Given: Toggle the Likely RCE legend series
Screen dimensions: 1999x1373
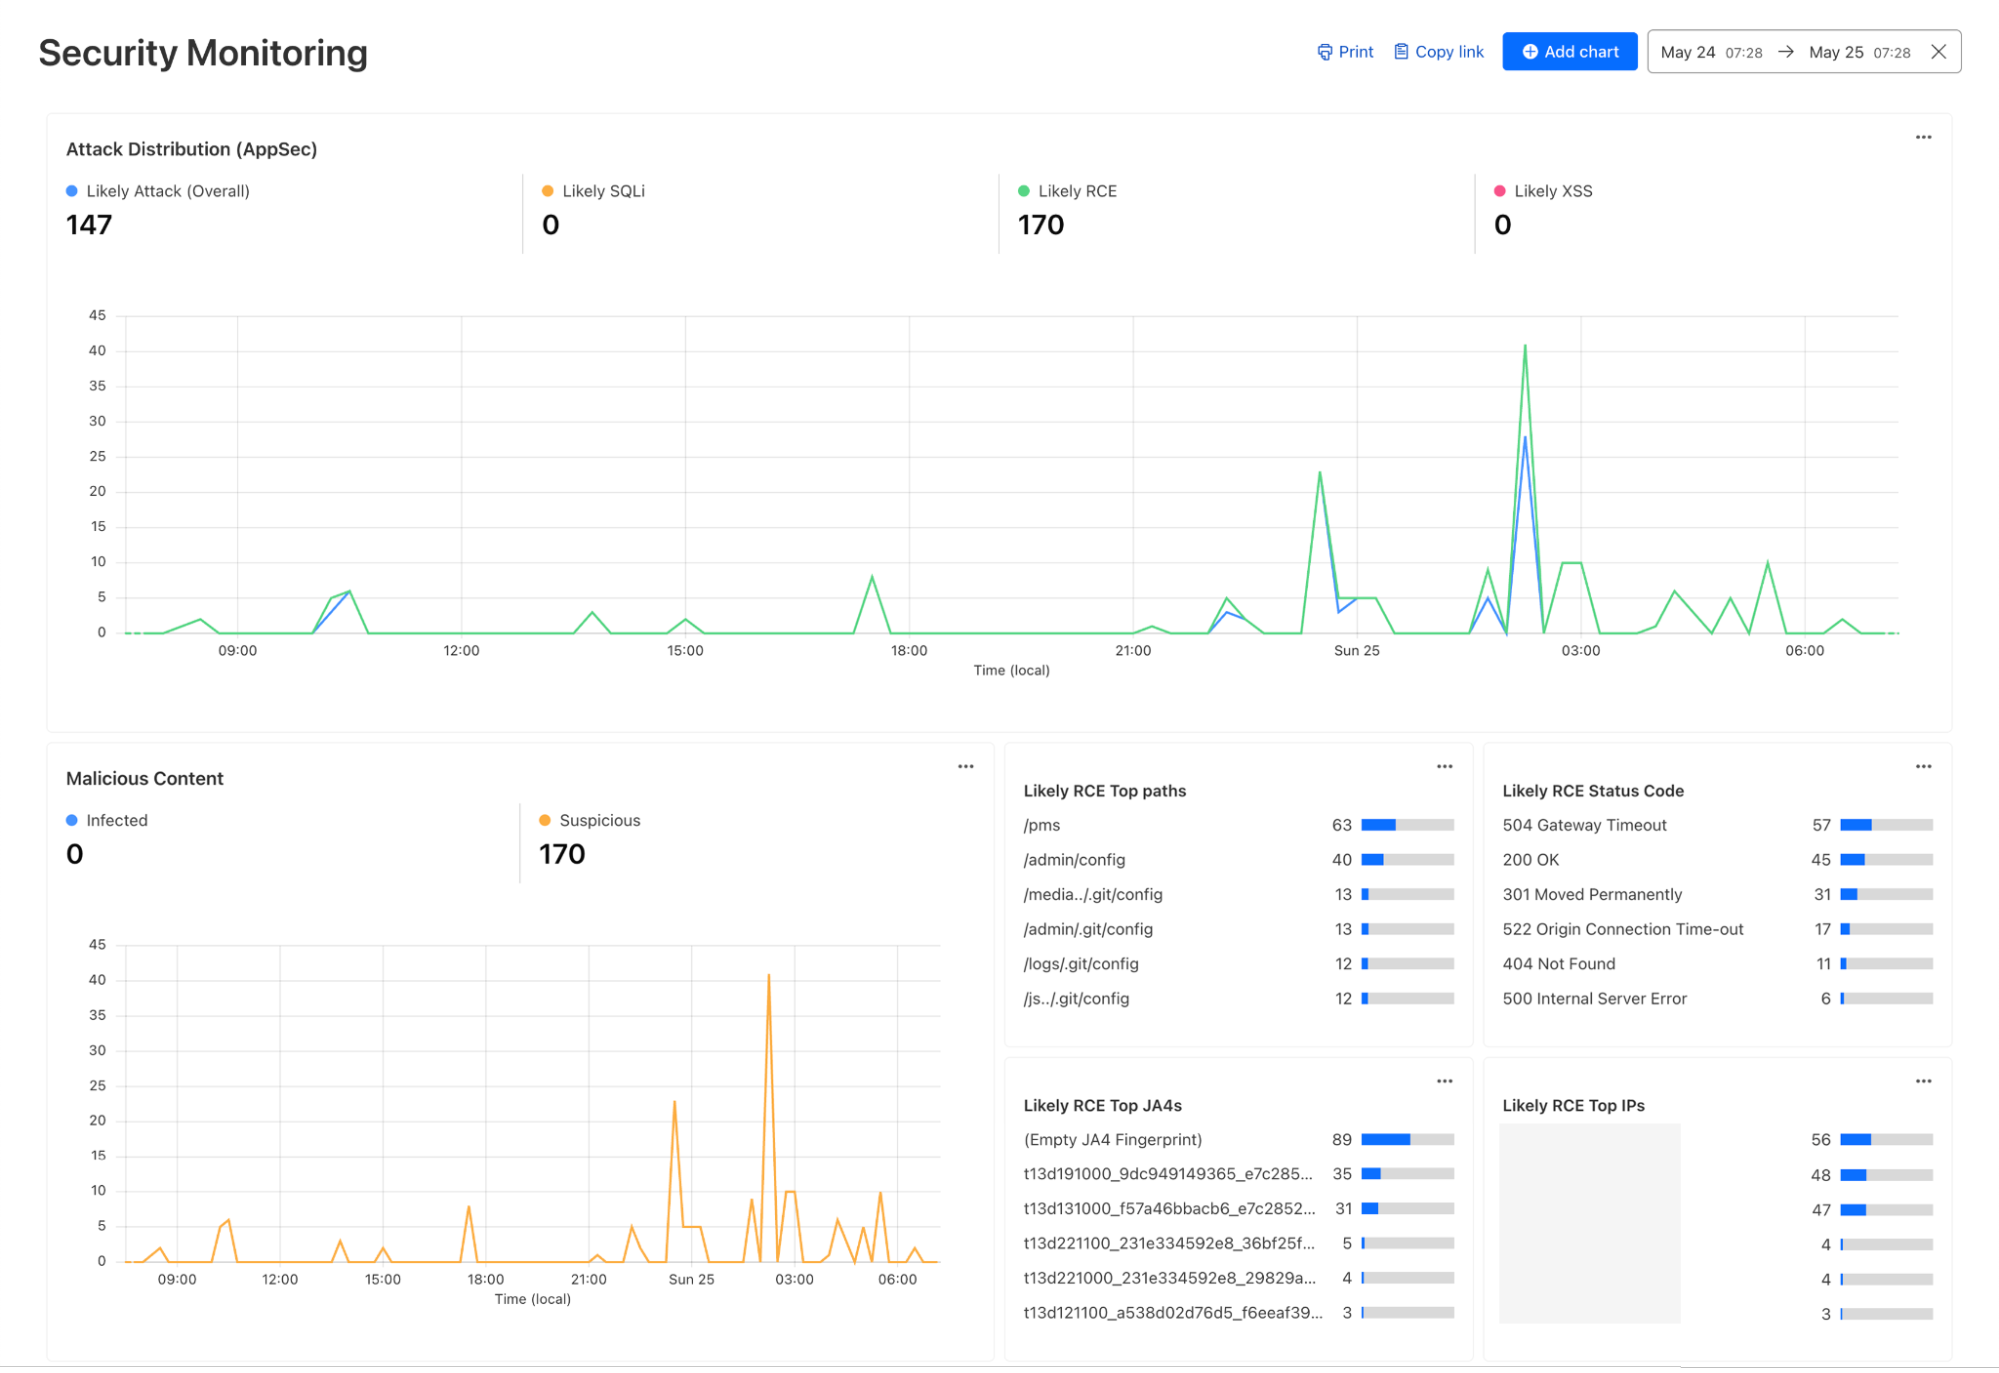Looking at the screenshot, I should 1067,191.
